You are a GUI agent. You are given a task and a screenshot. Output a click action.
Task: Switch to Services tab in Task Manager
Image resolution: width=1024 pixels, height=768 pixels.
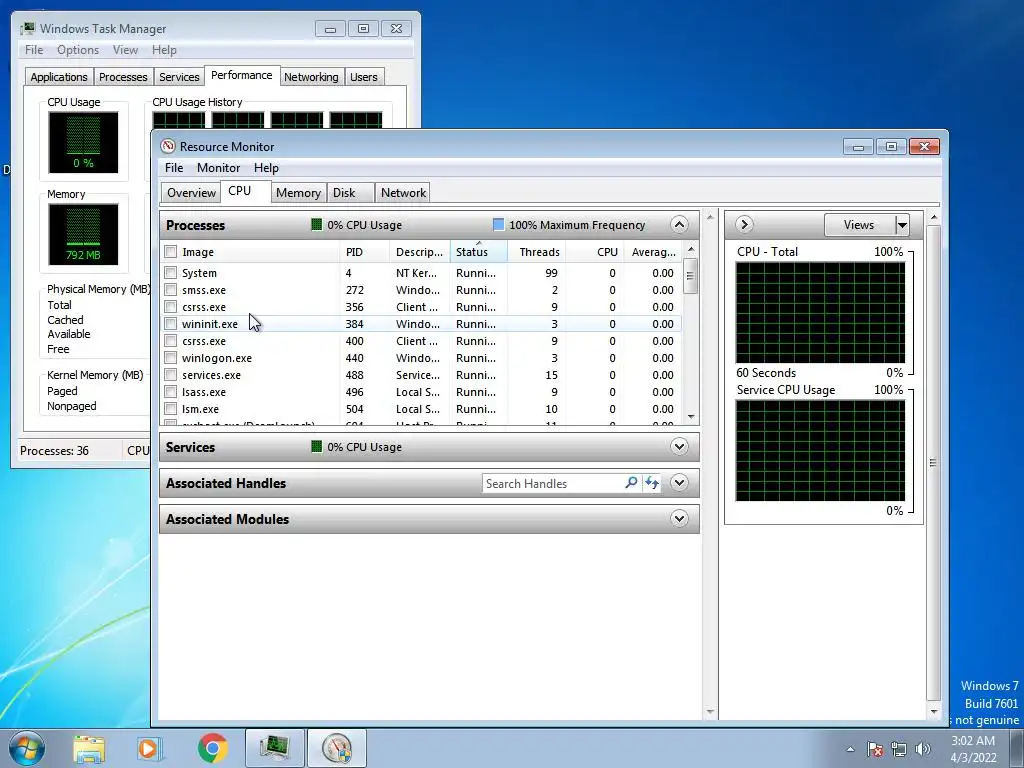tap(179, 77)
